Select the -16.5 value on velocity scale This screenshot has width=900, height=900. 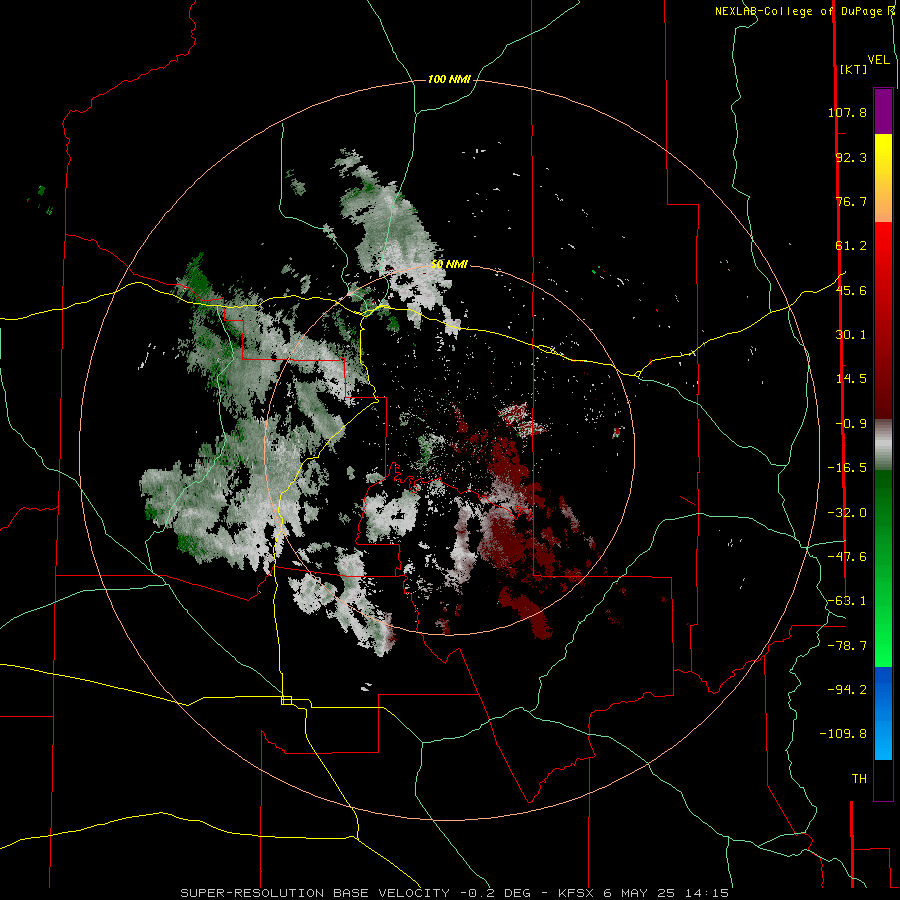(x=847, y=468)
